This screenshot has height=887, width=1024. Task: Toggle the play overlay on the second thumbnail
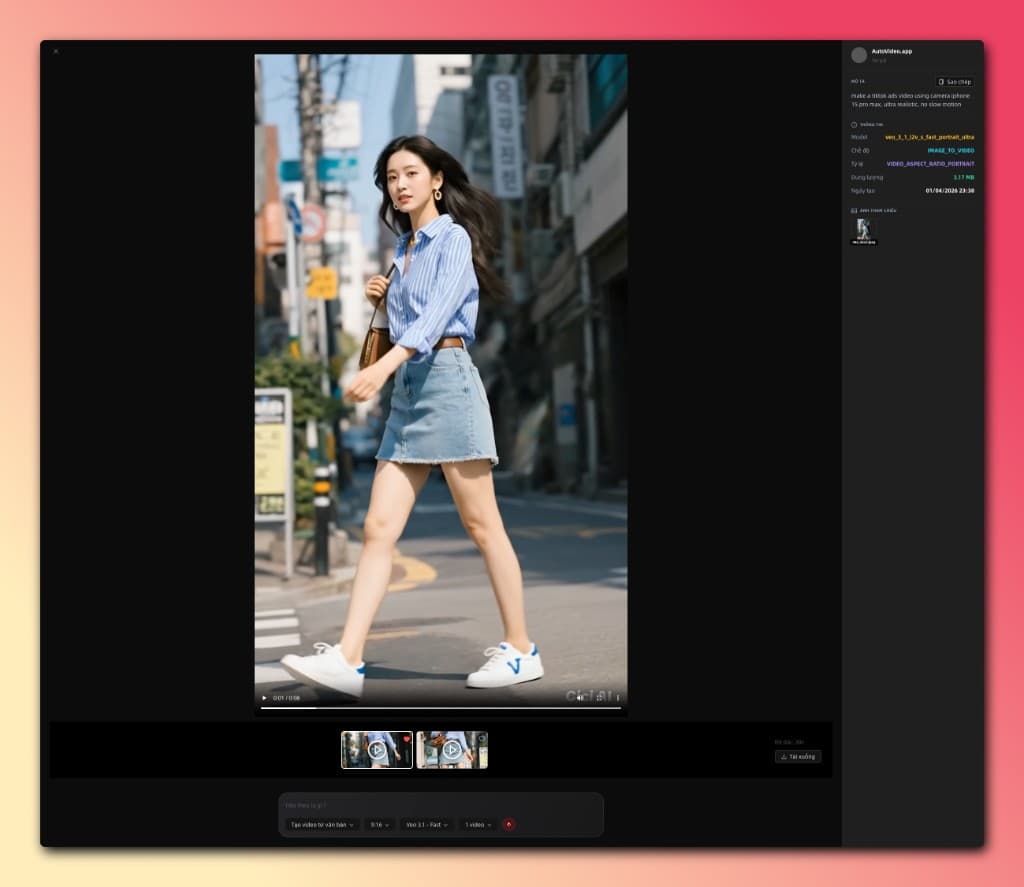452,750
